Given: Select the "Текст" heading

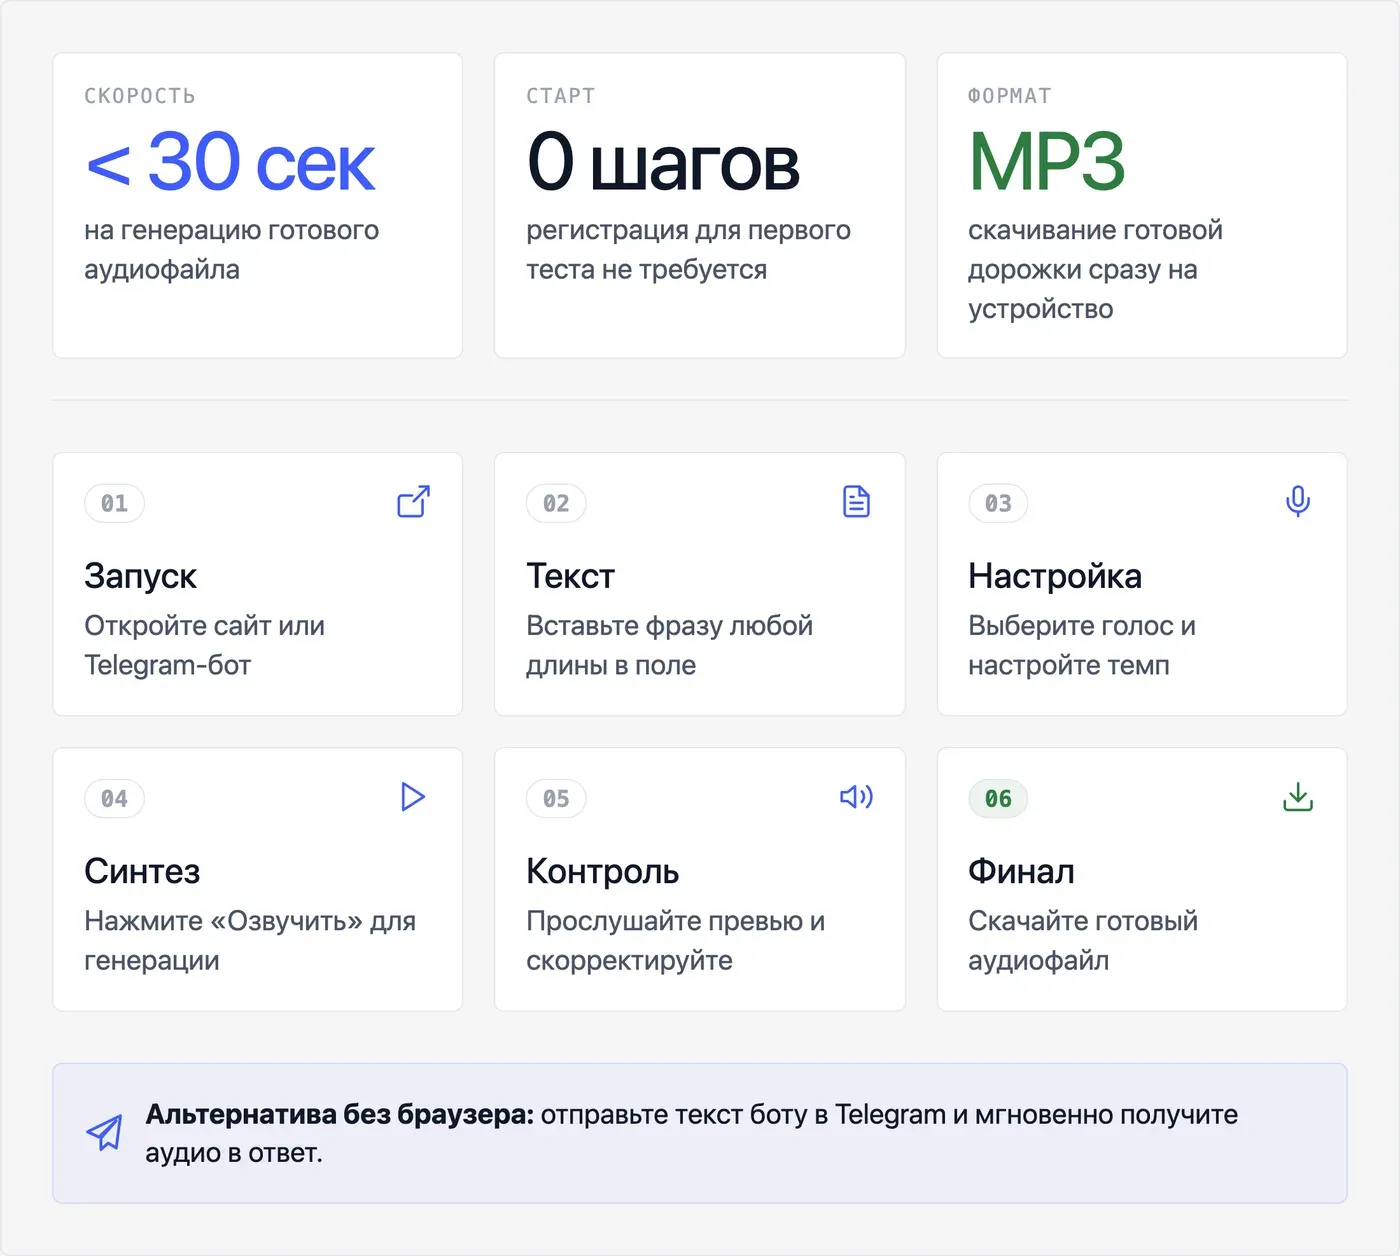Looking at the screenshot, I should click(x=571, y=576).
